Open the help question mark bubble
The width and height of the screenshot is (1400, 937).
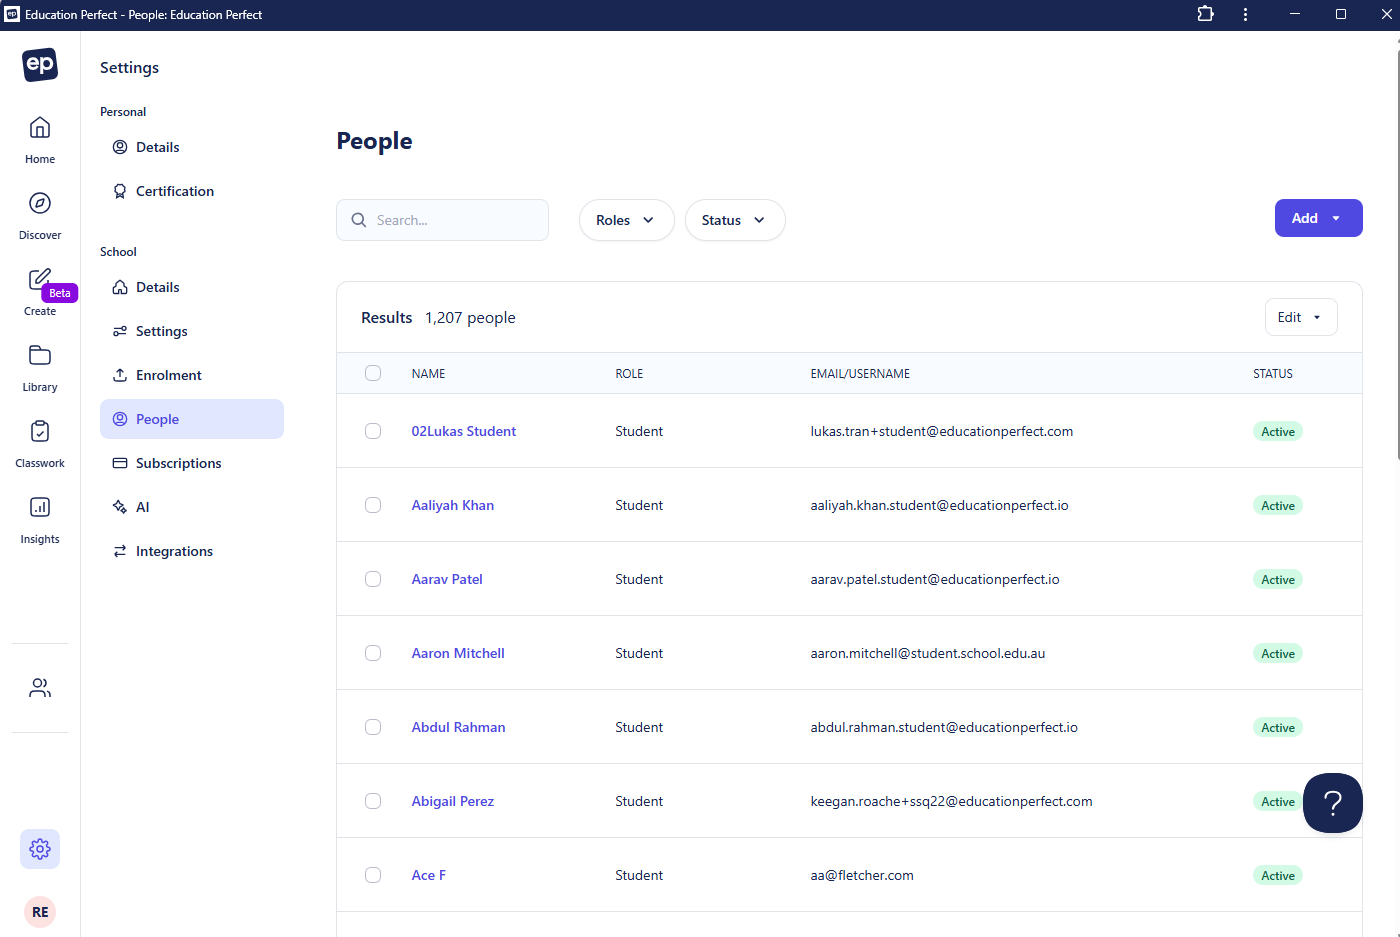1333,803
